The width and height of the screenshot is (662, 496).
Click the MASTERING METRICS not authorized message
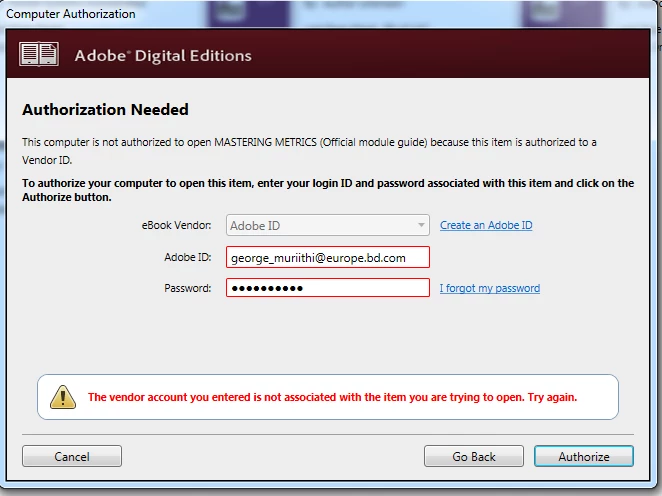coord(309,151)
